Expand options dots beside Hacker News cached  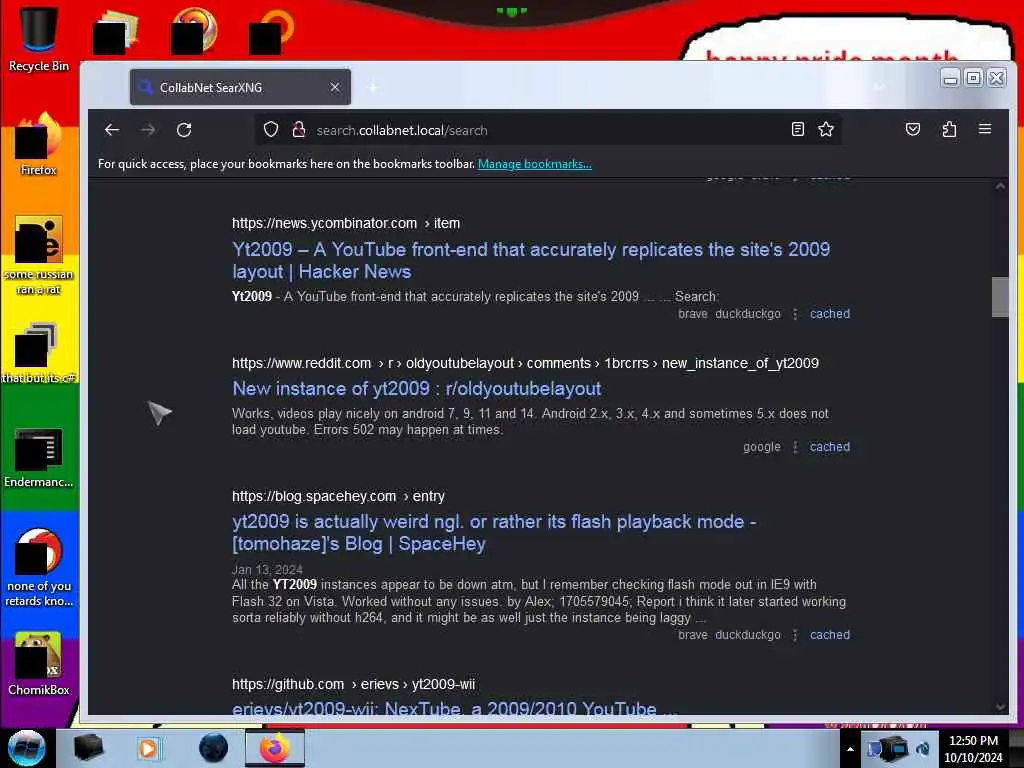pyautogui.click(x=795, y=314)
